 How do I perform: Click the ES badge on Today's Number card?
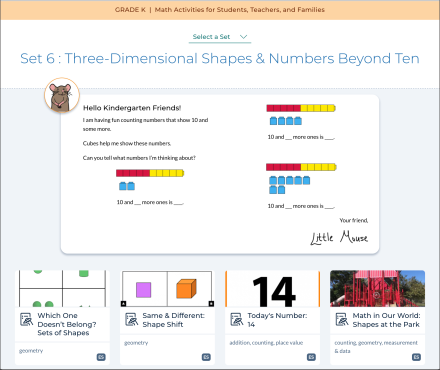tap(311, 357)
